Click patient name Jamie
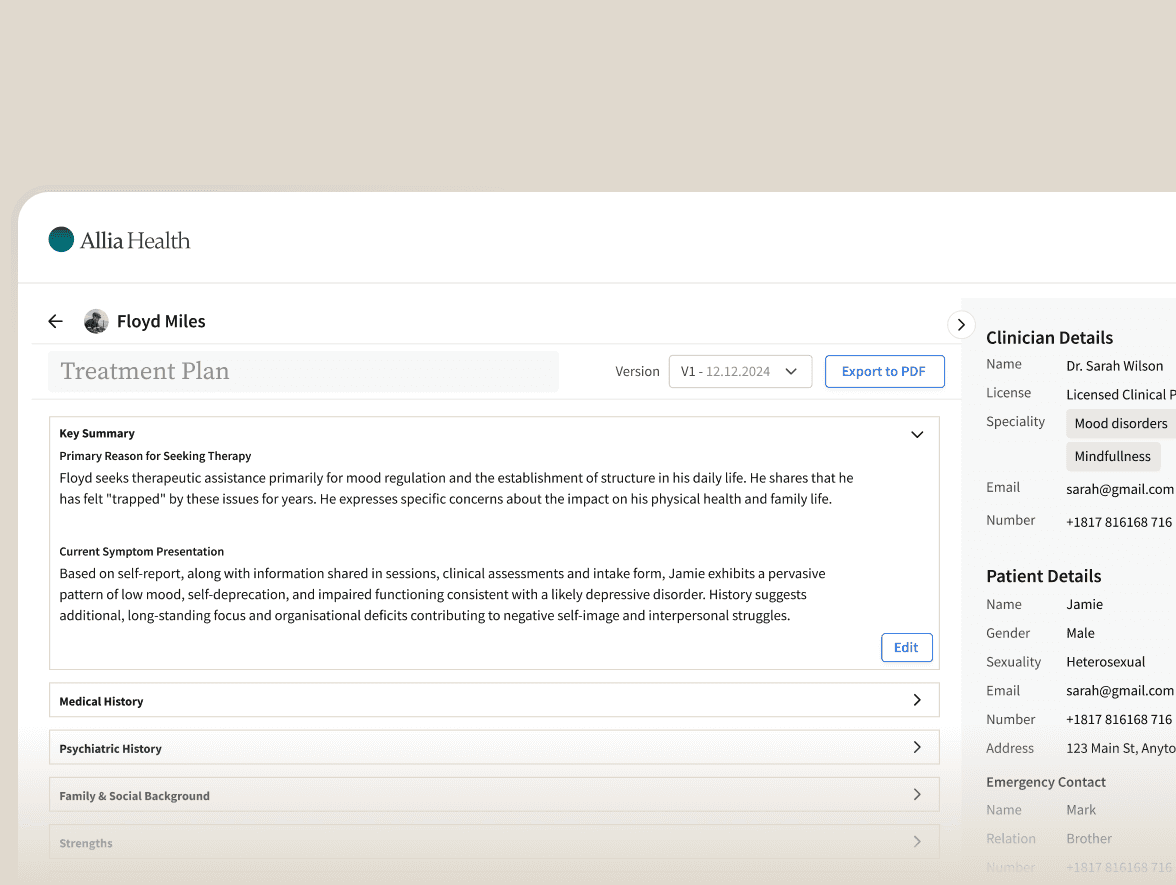Image resolution: width=1176 pixels, height=885 pixels. point(1084,604)
